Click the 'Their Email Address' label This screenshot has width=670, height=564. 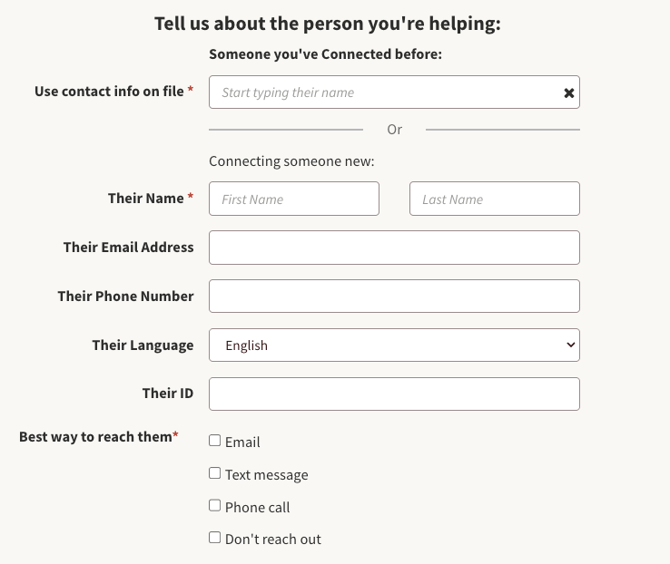(128, 247)
